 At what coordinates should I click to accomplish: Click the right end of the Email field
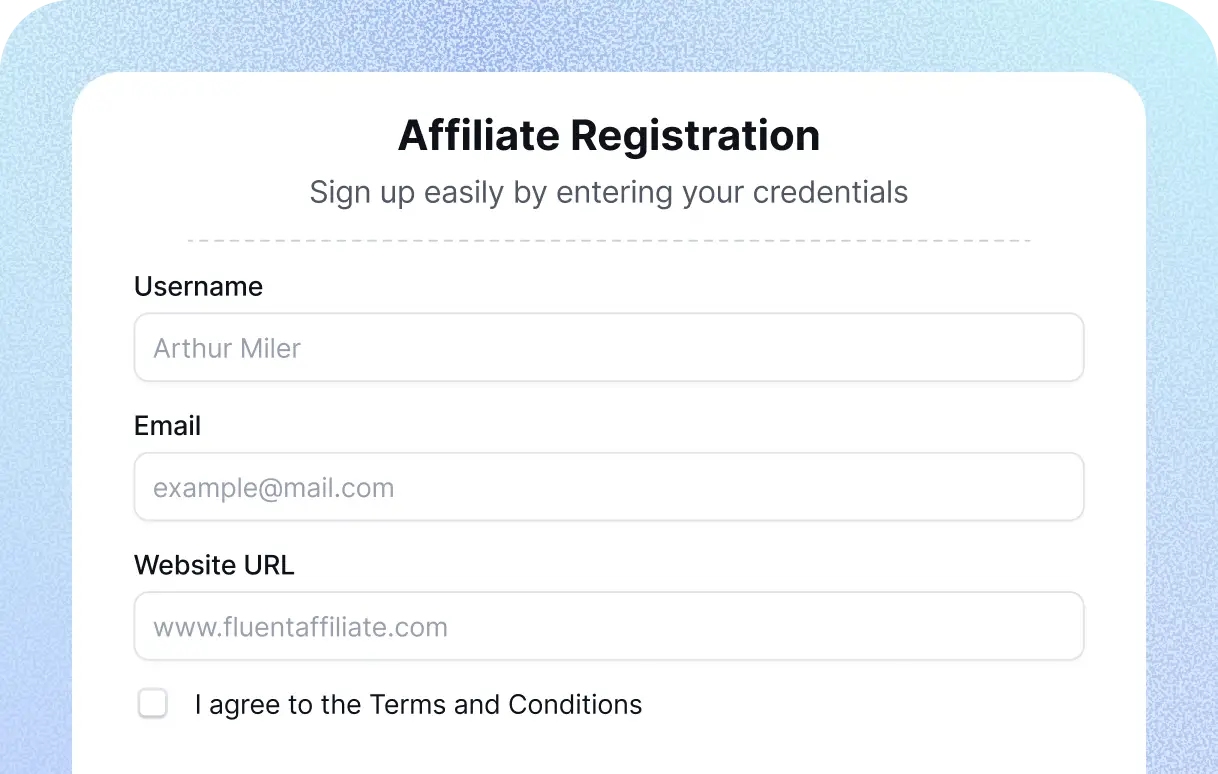[x=1060, y=488]
